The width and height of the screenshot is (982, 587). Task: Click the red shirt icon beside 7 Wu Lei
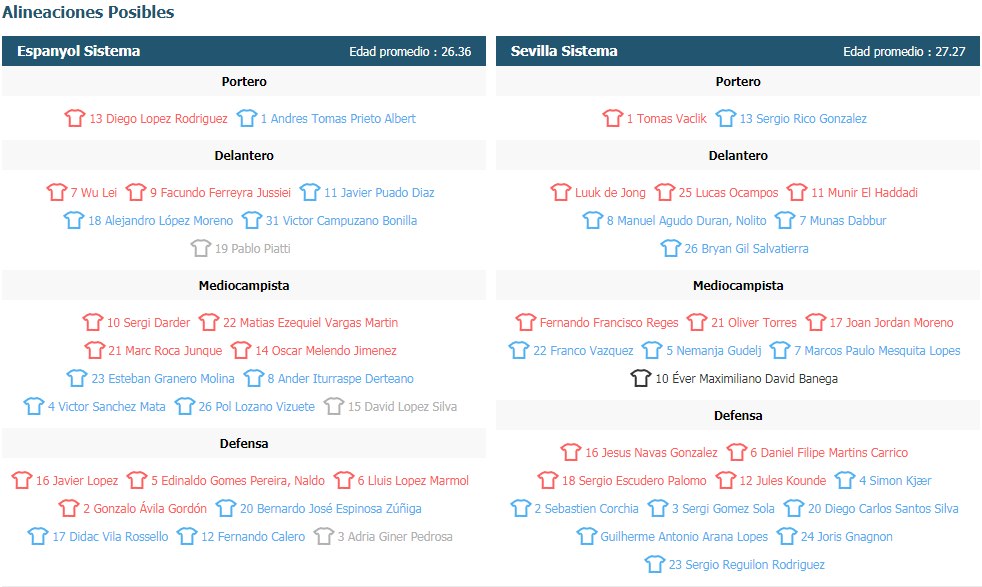tap(56, 192)
